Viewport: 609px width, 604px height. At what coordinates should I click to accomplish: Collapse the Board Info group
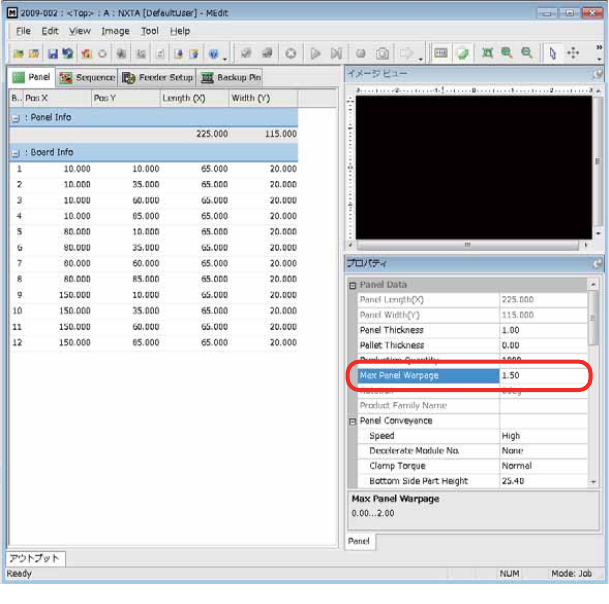point(16,153)
